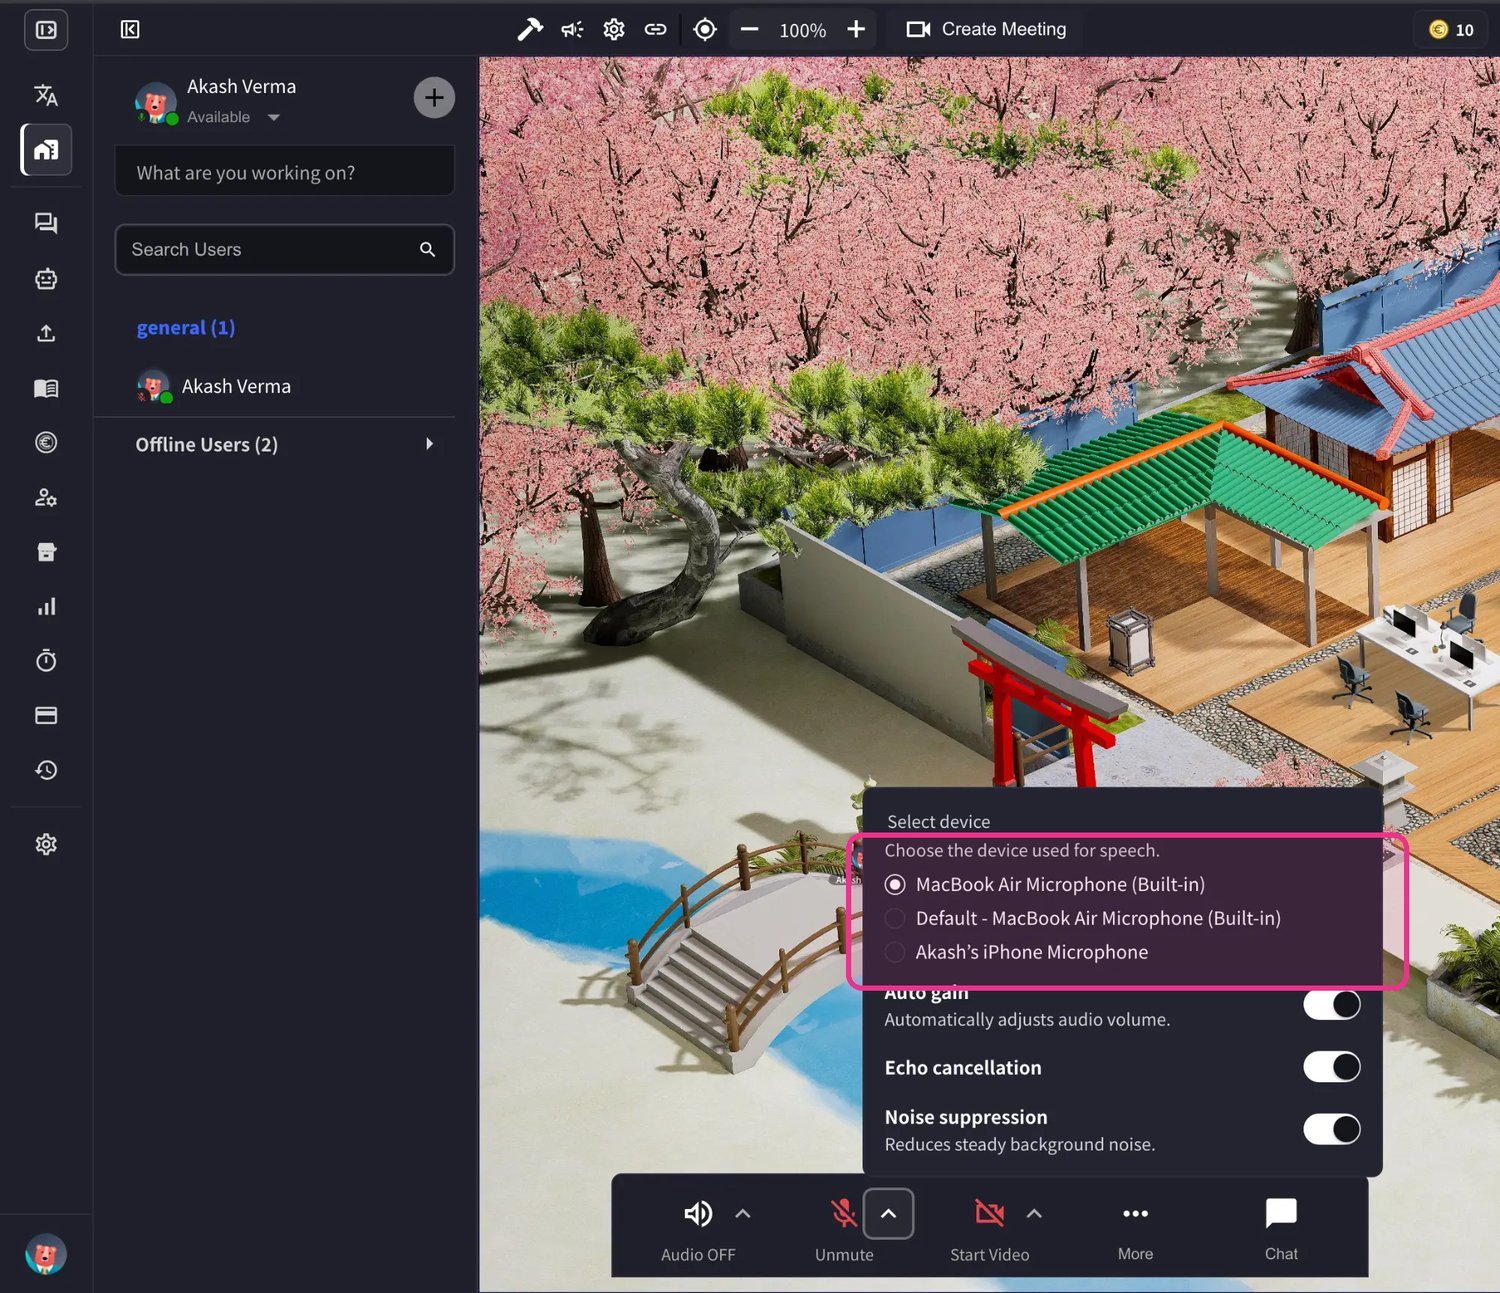Viewport: 1500px width, 1293px height.
Task: Toggle the Auto gain switch
Action: pyautogui.click(x=1332, y=1004)
